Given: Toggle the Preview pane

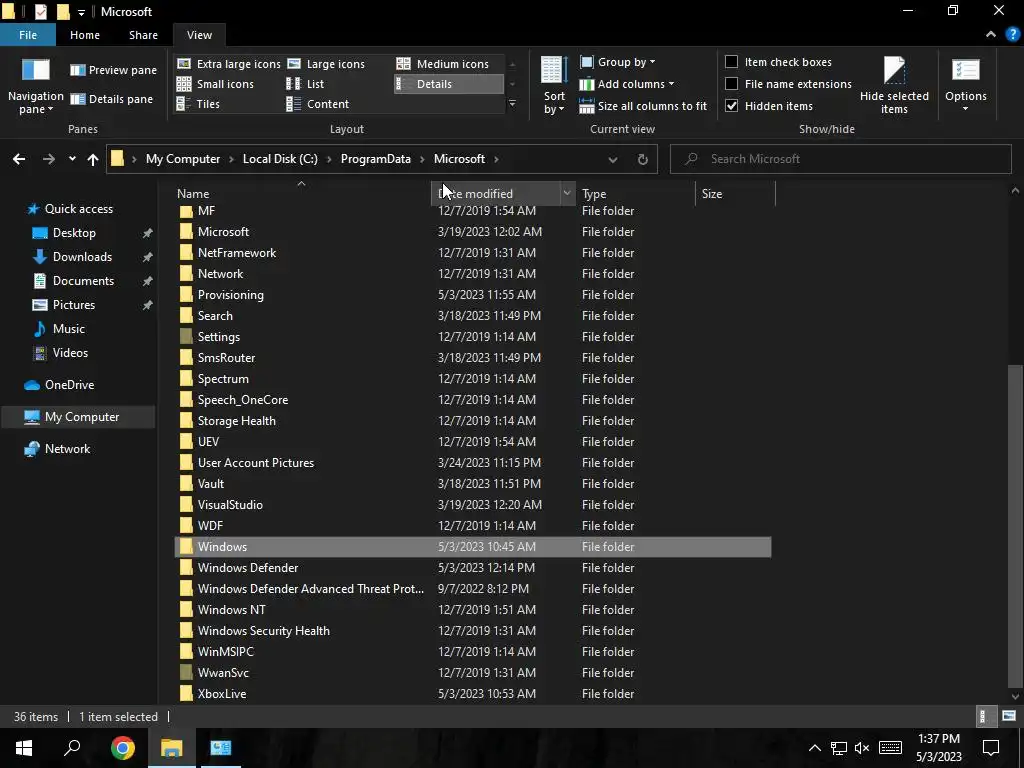Looking at the screenshot, I should click(x=113, y=70).
